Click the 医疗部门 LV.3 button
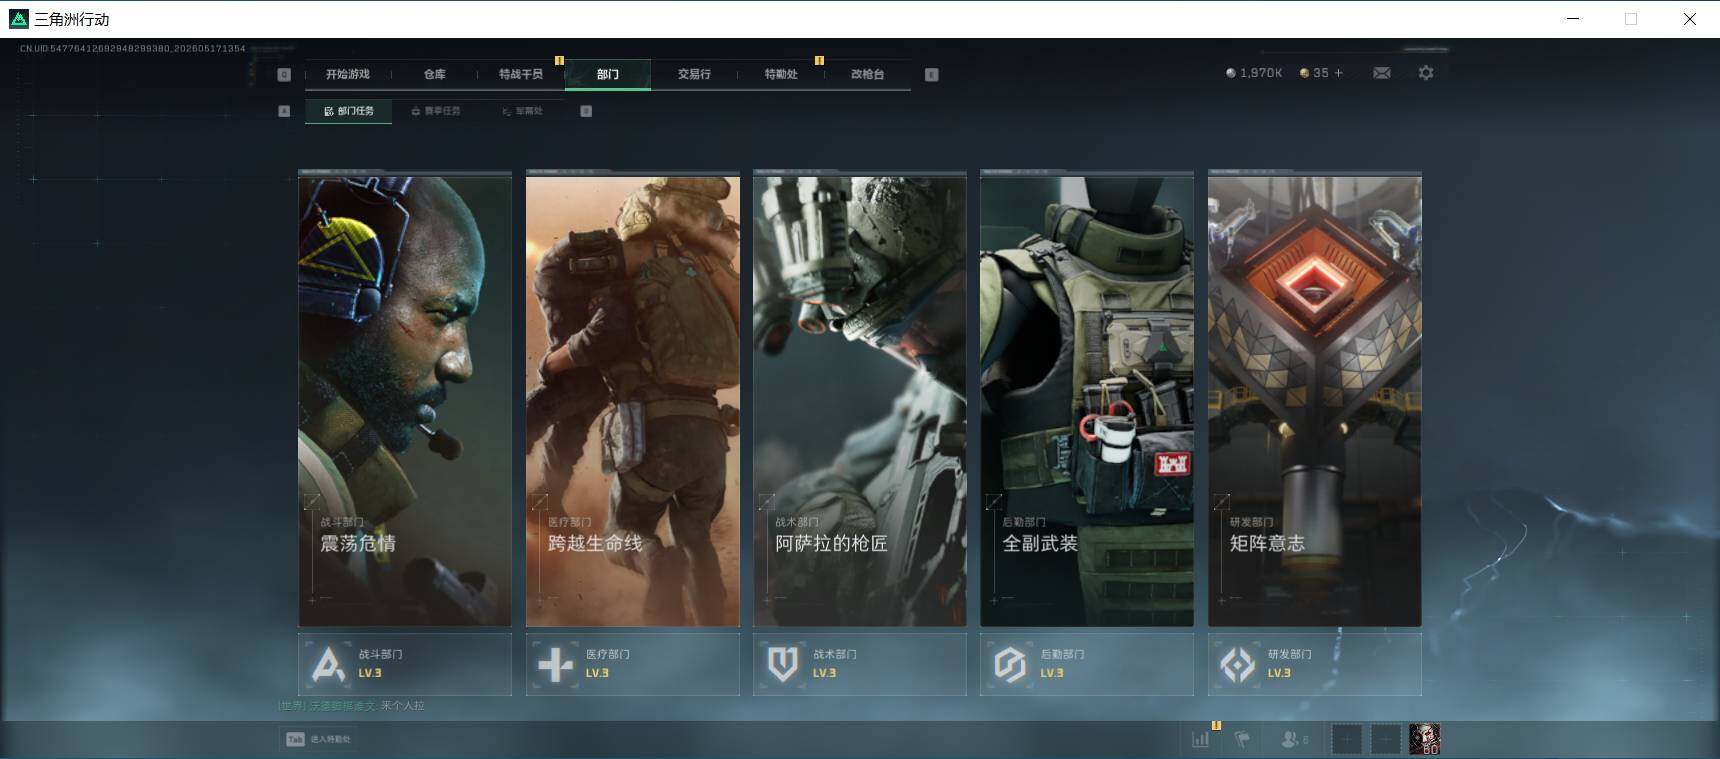 pyautogui.click(x=633, y=664)
